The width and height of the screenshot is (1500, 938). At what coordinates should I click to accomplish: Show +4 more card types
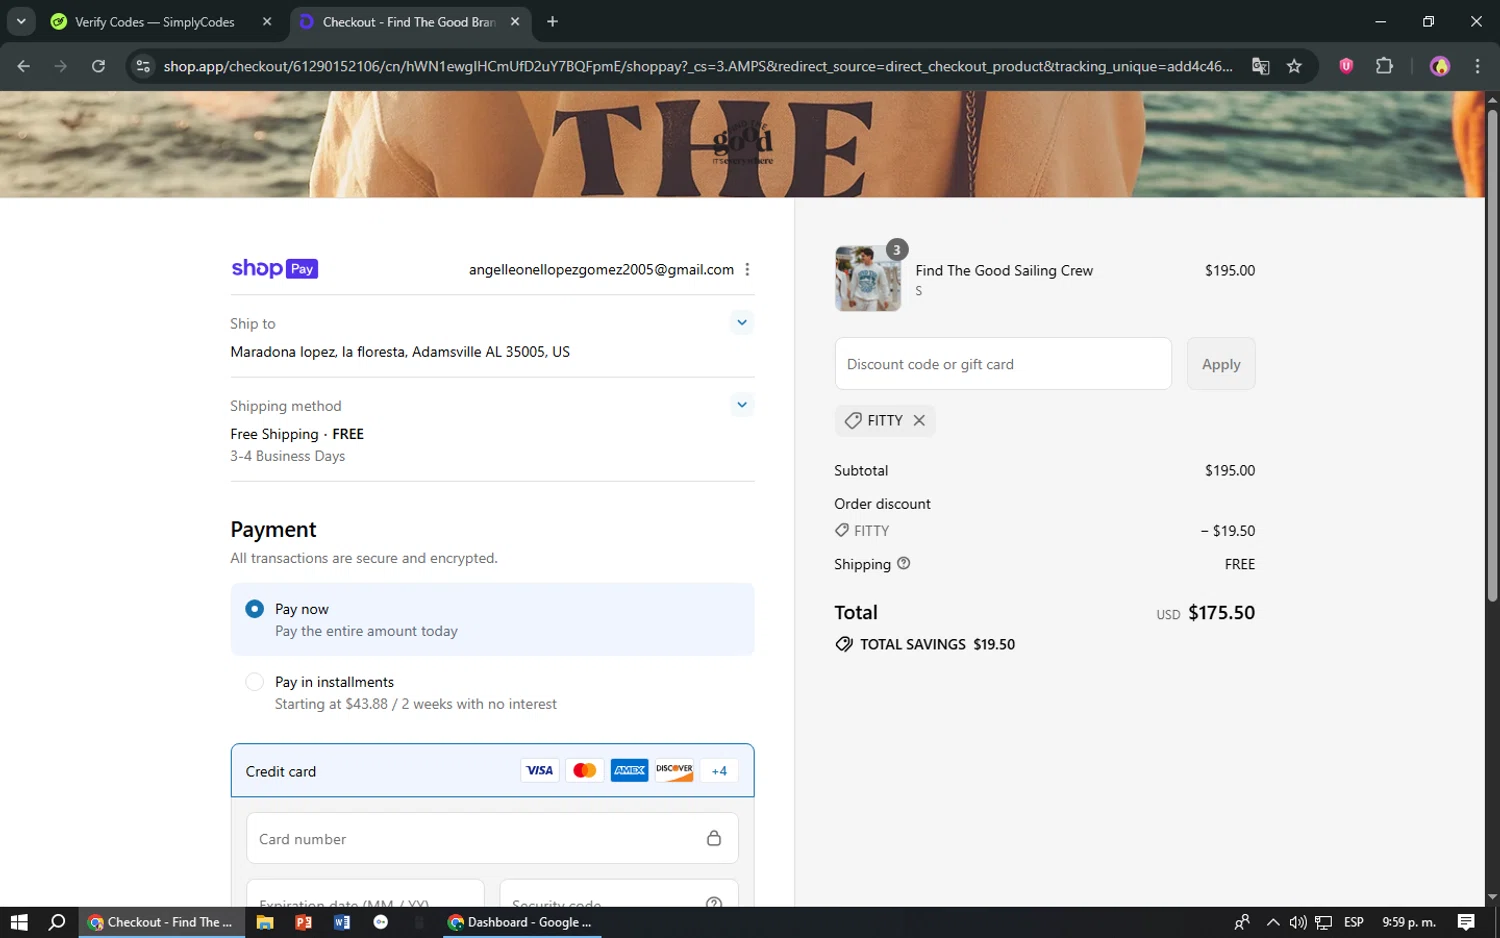tap(719, 770)
